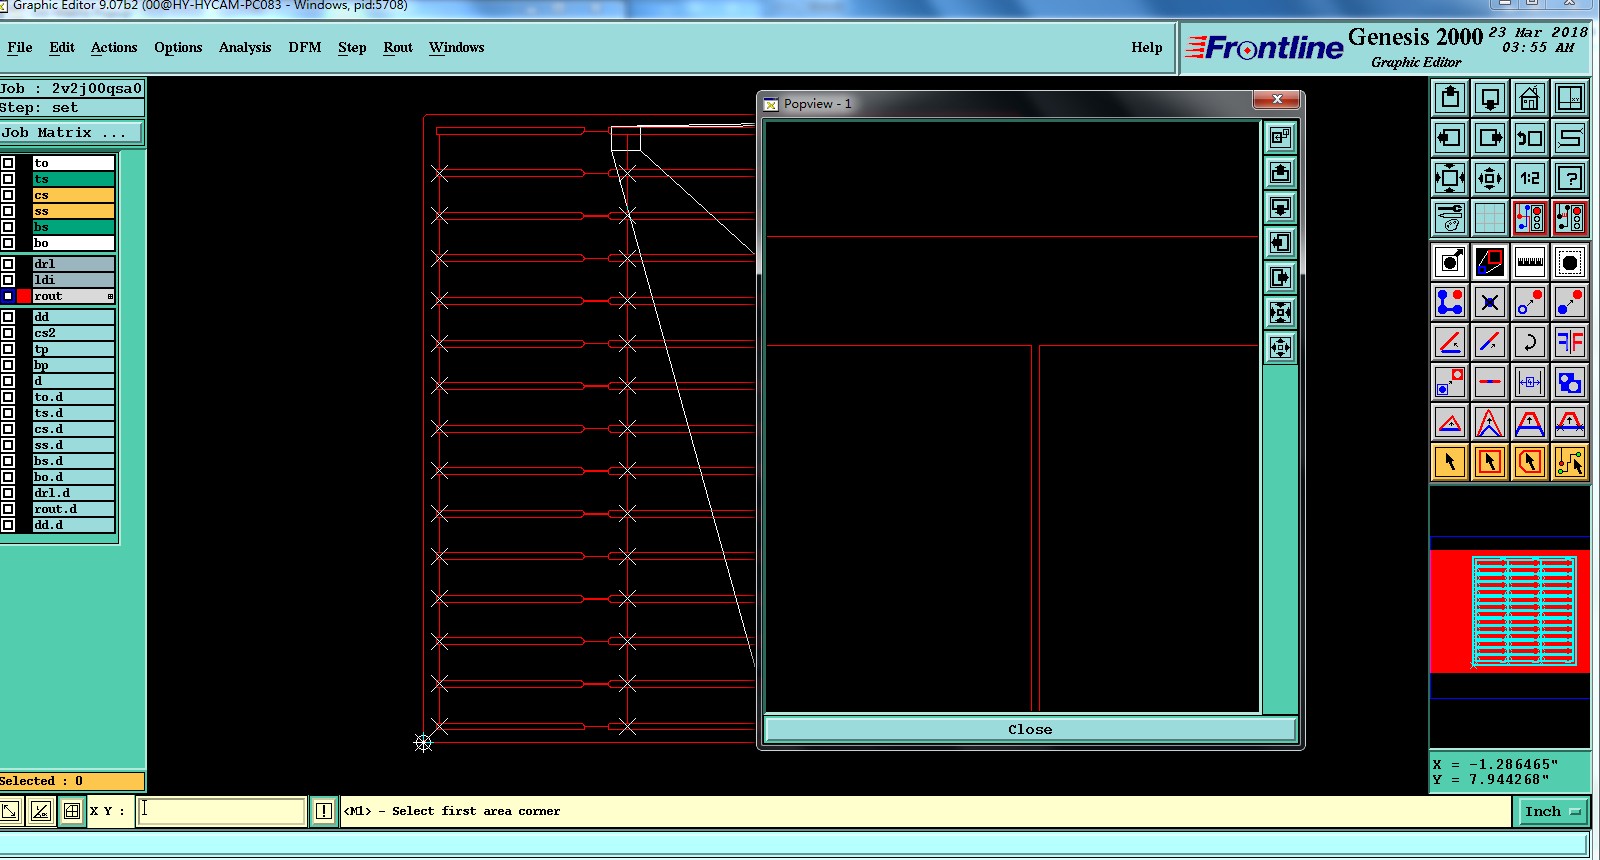
Task: Click the rotate arc arrow icon
Action: [x=1530, y=342]
